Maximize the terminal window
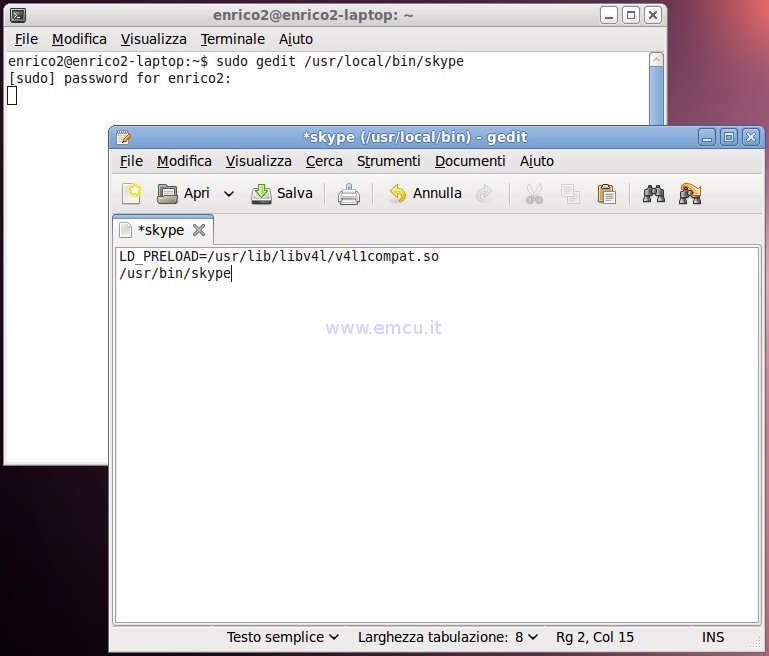The width and height of the screenshot is (769, 656). (x=631, y=15)
